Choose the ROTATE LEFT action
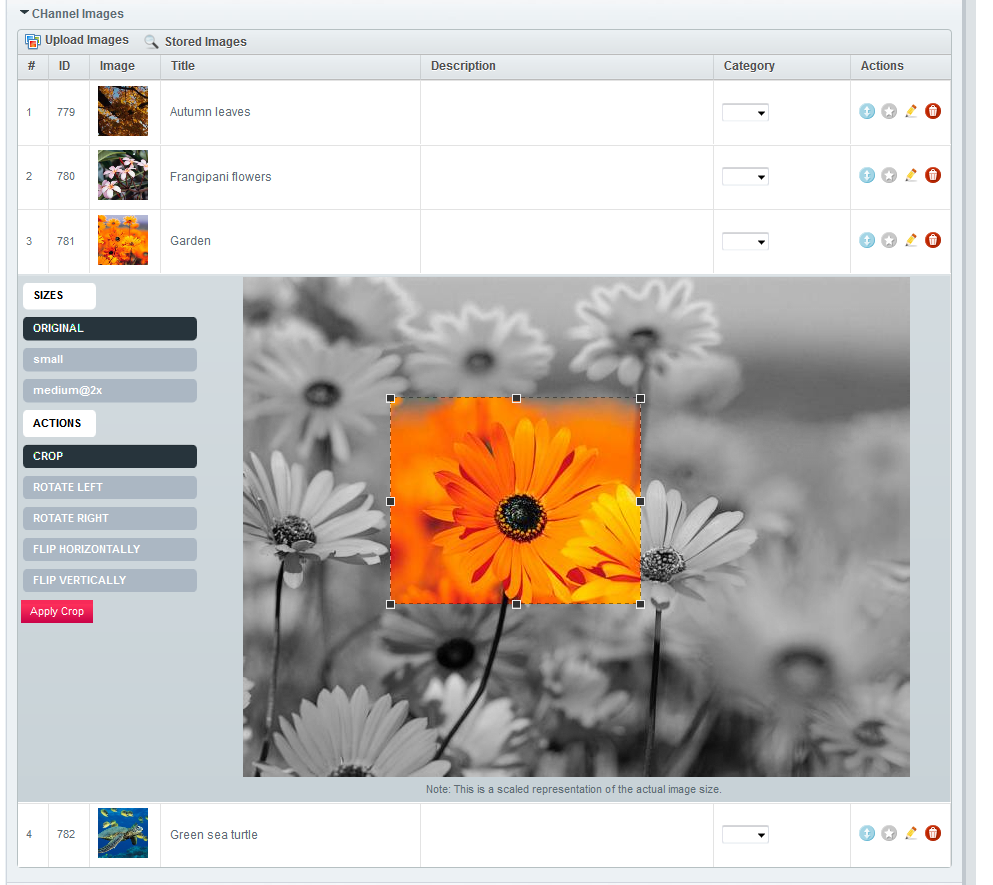This screenshot has height=885, width=993. pos(110,488)
